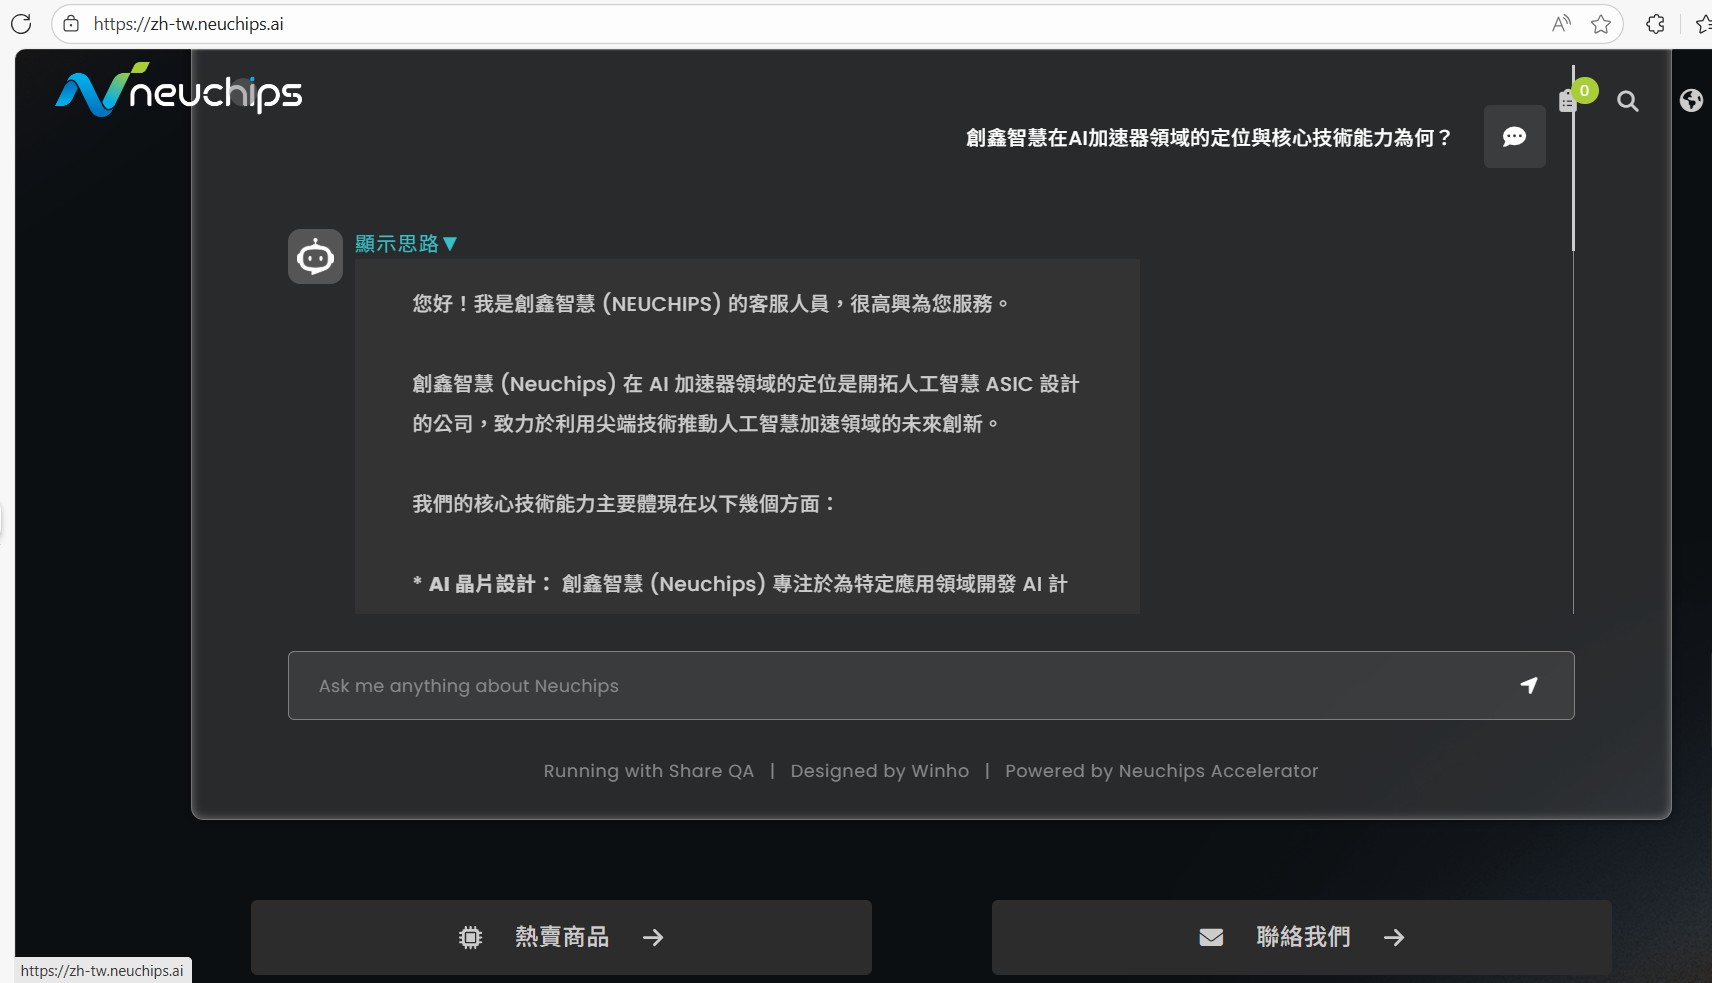Open the 聯絡我們 contact us button
1712x983 pixels.
[1301, 937]
